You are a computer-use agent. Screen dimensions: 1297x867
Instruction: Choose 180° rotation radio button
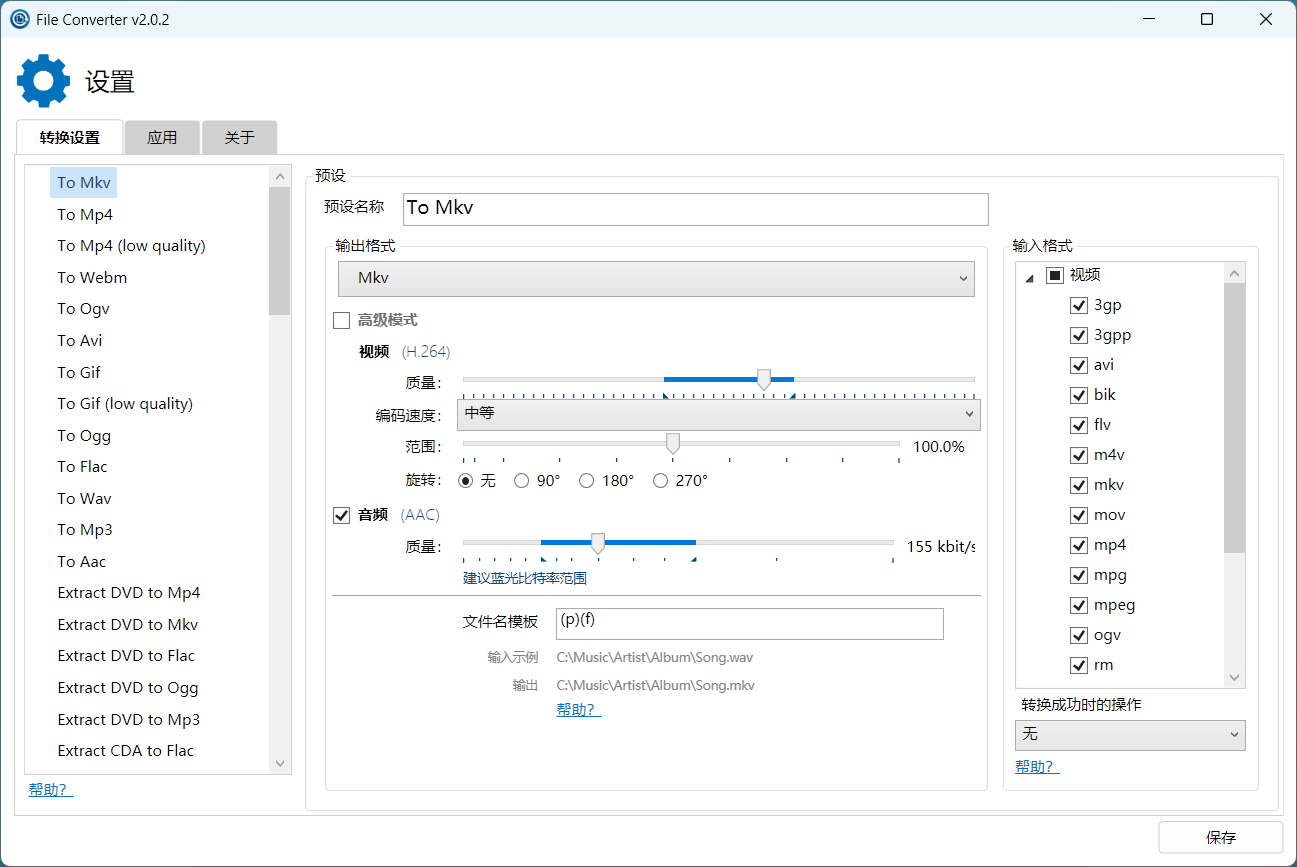tap(587, 481)
